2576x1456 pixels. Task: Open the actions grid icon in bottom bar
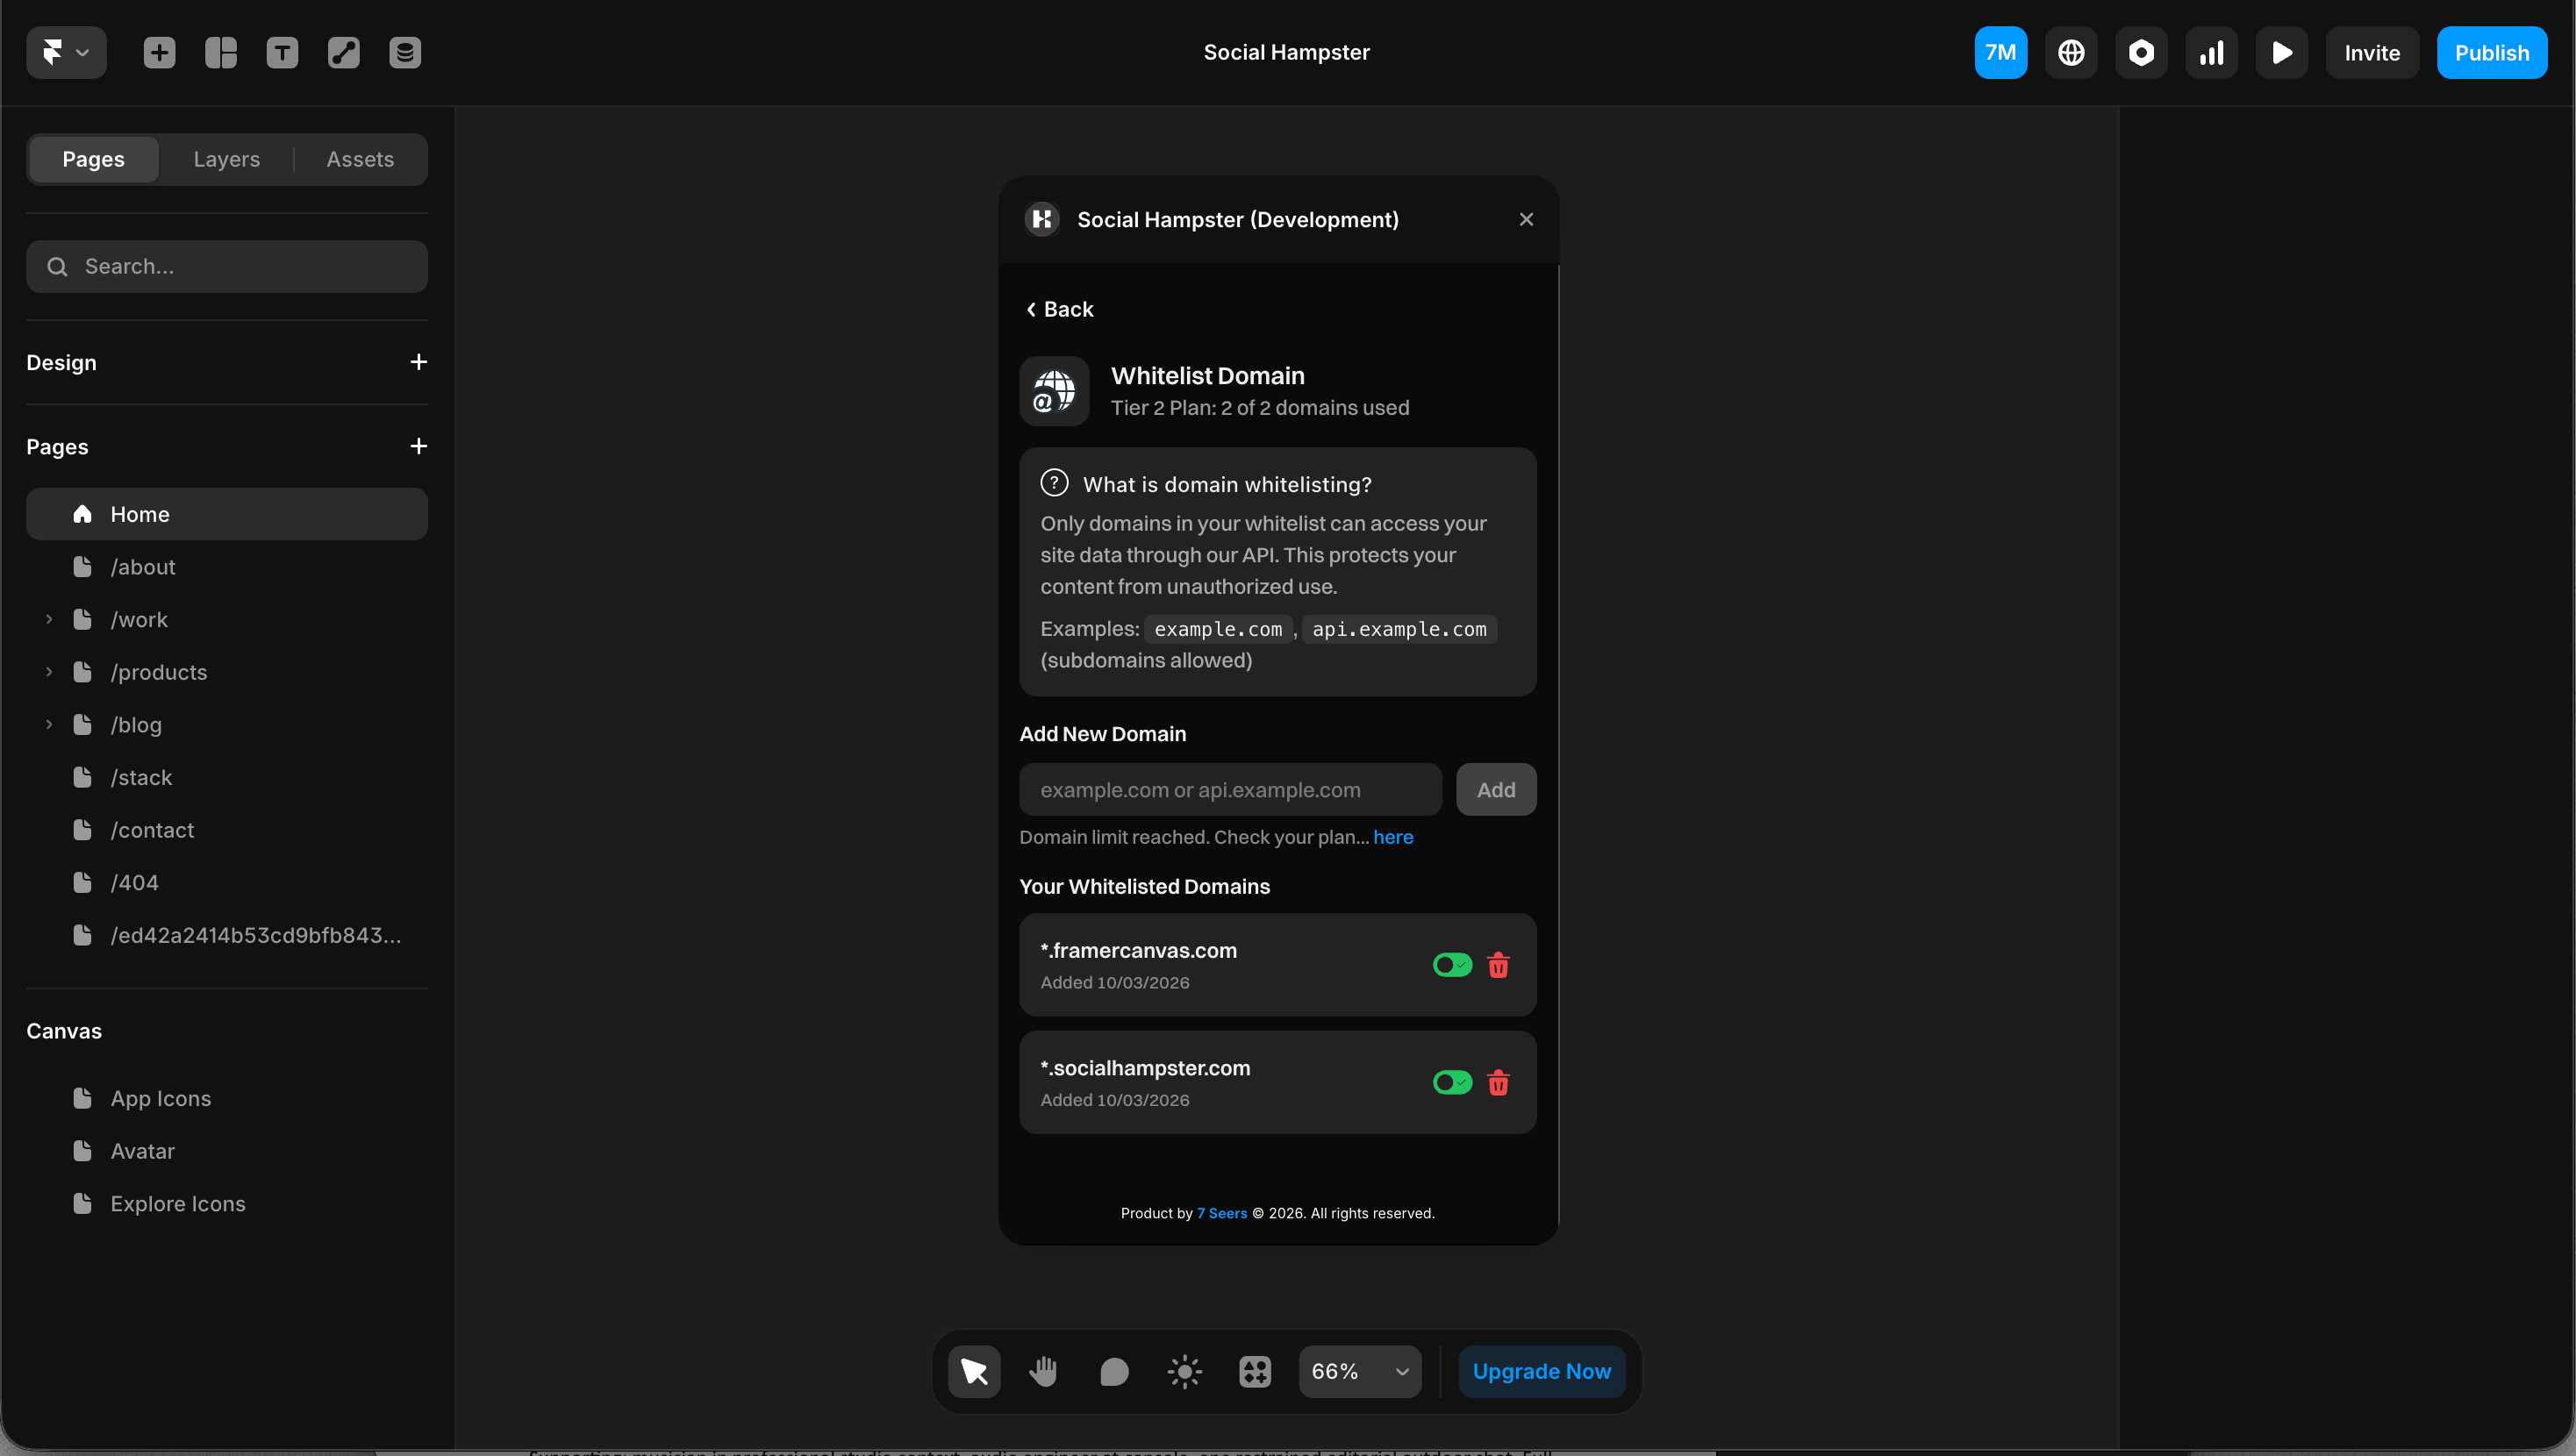click(1255, 1371)
